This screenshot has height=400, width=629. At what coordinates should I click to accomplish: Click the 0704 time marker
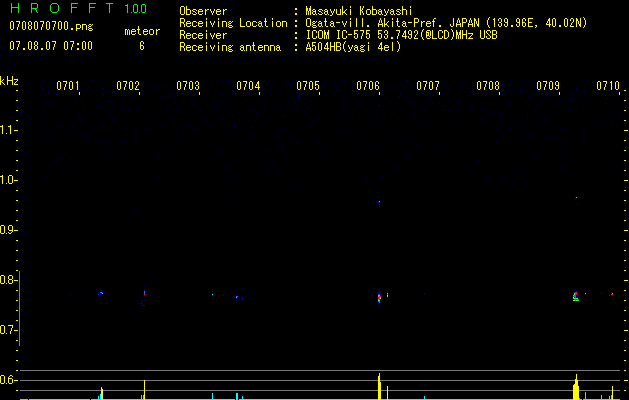pos(248,85)
